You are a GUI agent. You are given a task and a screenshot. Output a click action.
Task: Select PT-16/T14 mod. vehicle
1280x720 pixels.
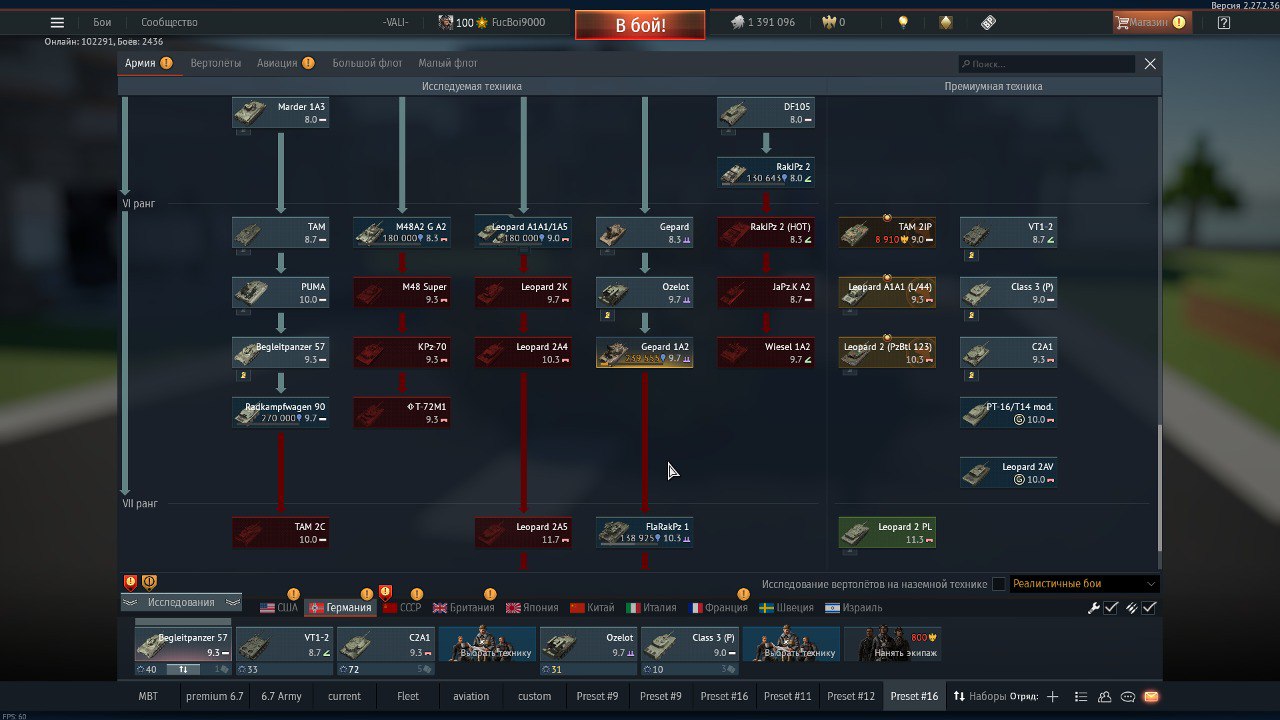[1008, 412]
